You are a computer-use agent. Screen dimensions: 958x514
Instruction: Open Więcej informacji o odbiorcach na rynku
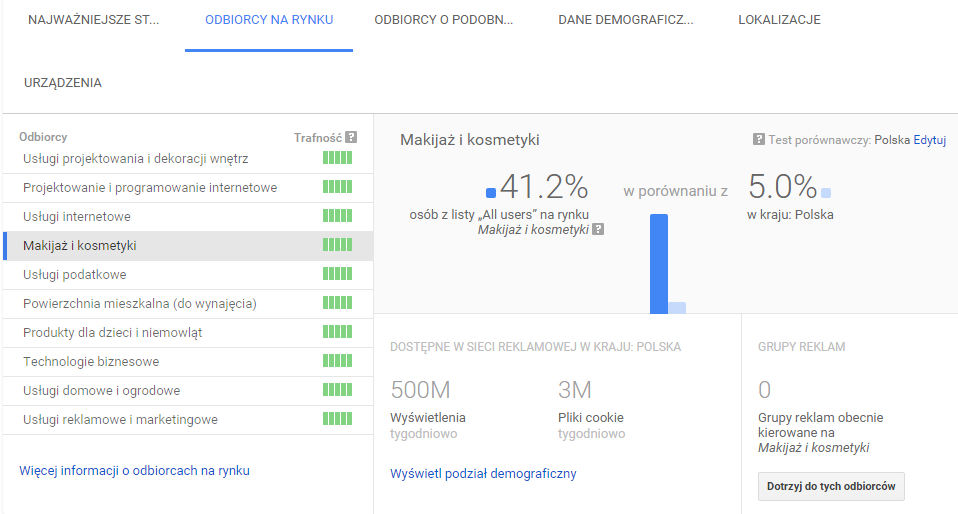134,470
